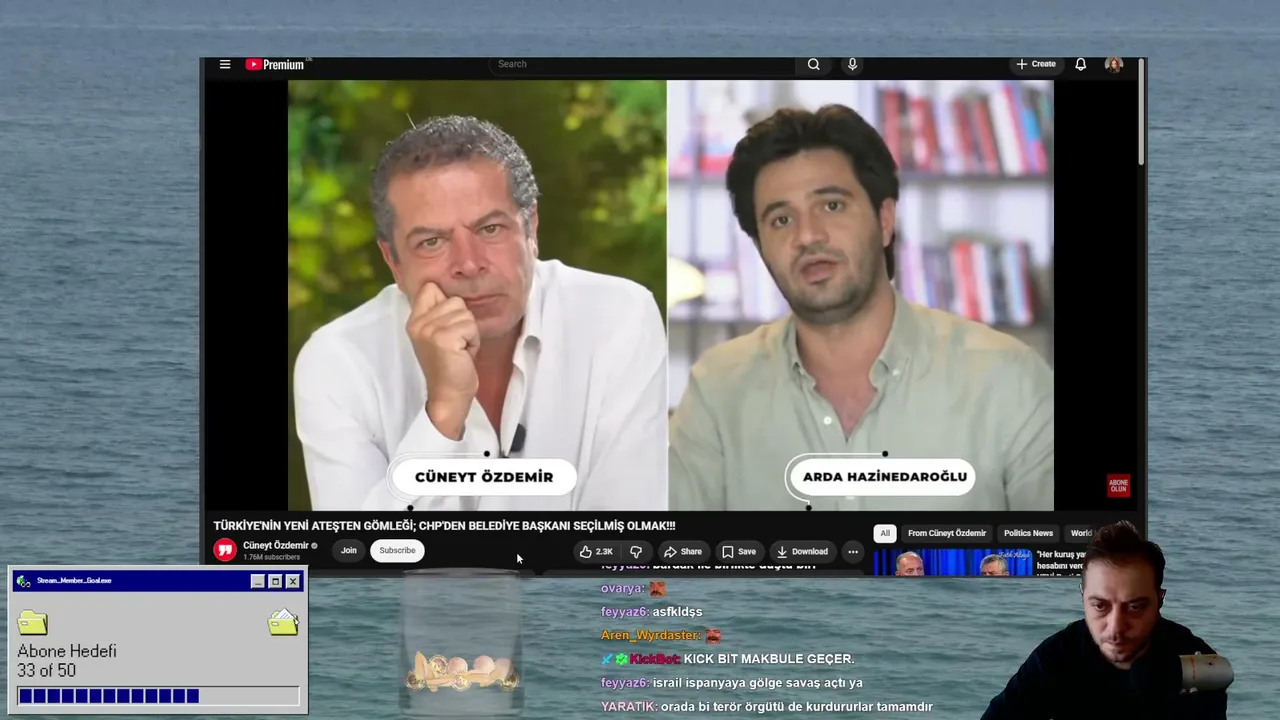Open the first recommended video thumbnail
The image size is (1280, 720).
[952, 563]
